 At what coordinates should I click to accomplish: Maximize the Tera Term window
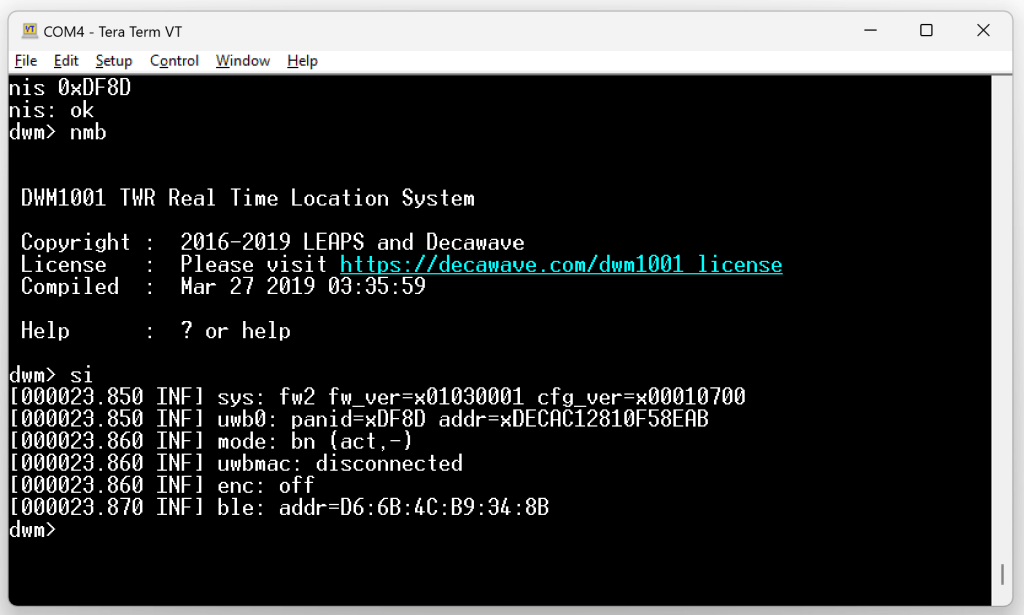(x=926, y=31)
